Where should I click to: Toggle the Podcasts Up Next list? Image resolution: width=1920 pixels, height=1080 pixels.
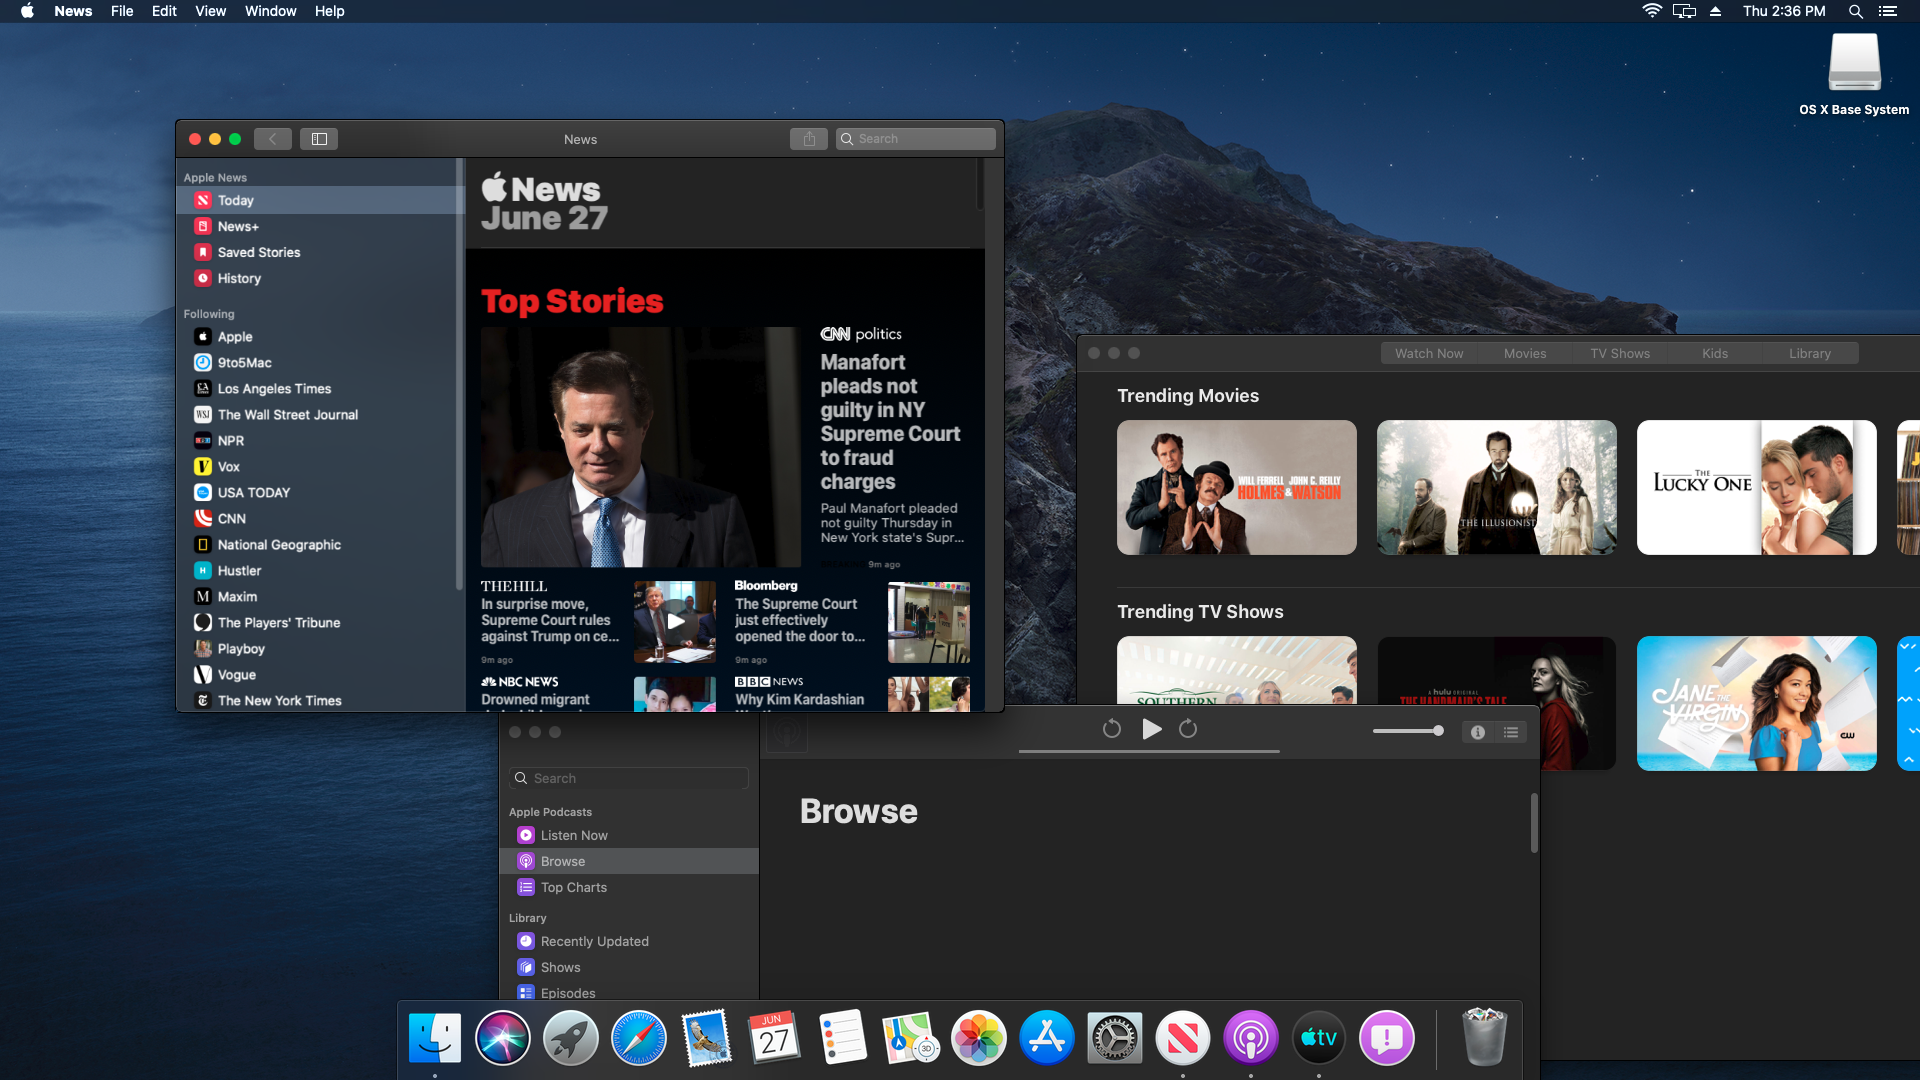point(1511,732)
